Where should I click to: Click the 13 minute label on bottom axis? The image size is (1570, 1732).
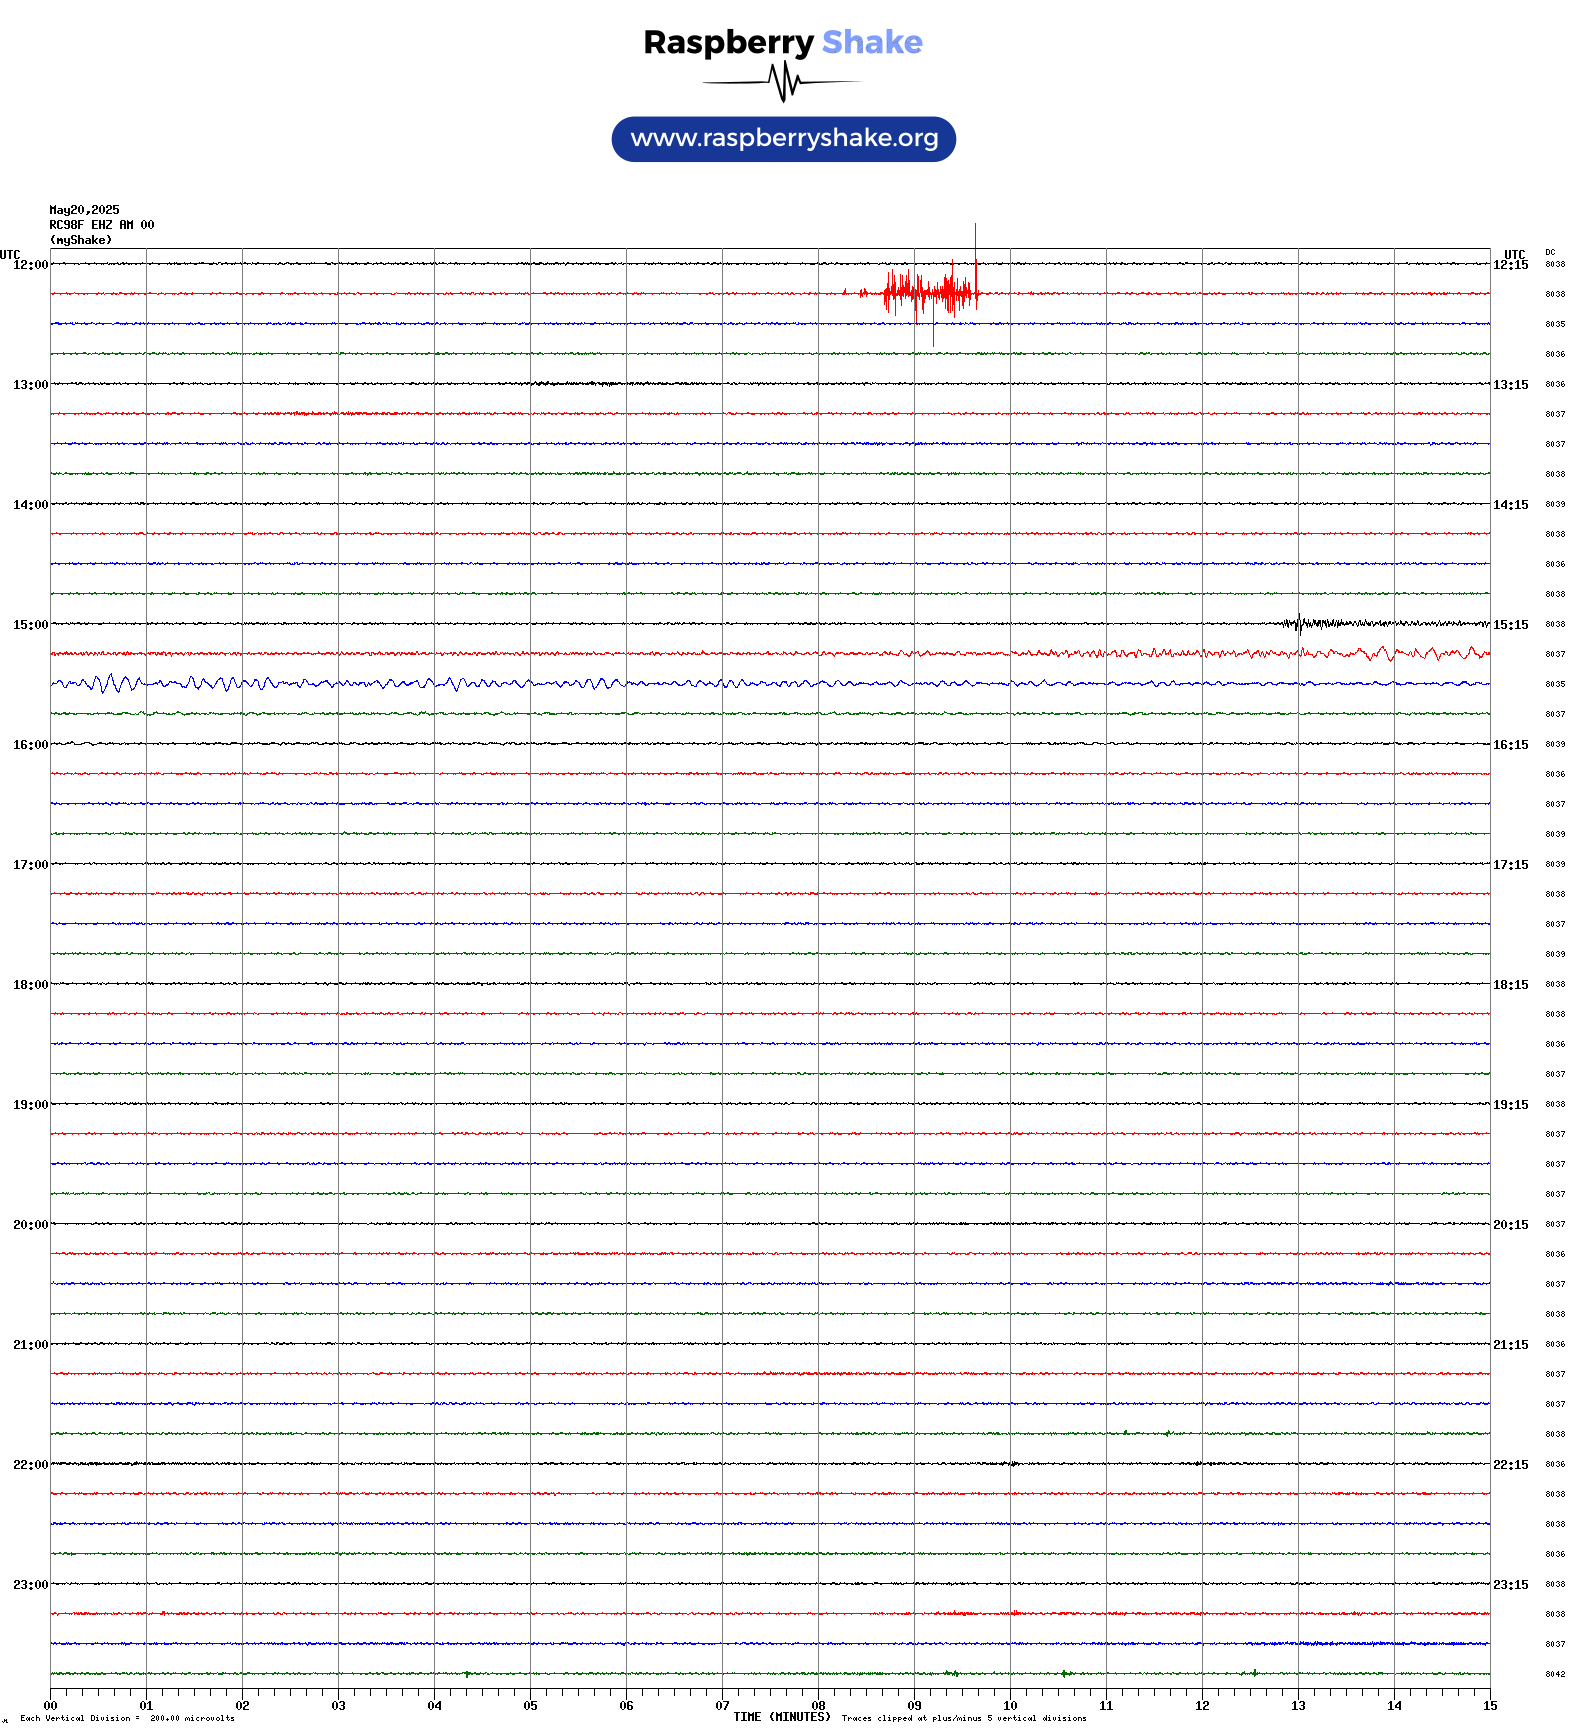(1298, 1706)
